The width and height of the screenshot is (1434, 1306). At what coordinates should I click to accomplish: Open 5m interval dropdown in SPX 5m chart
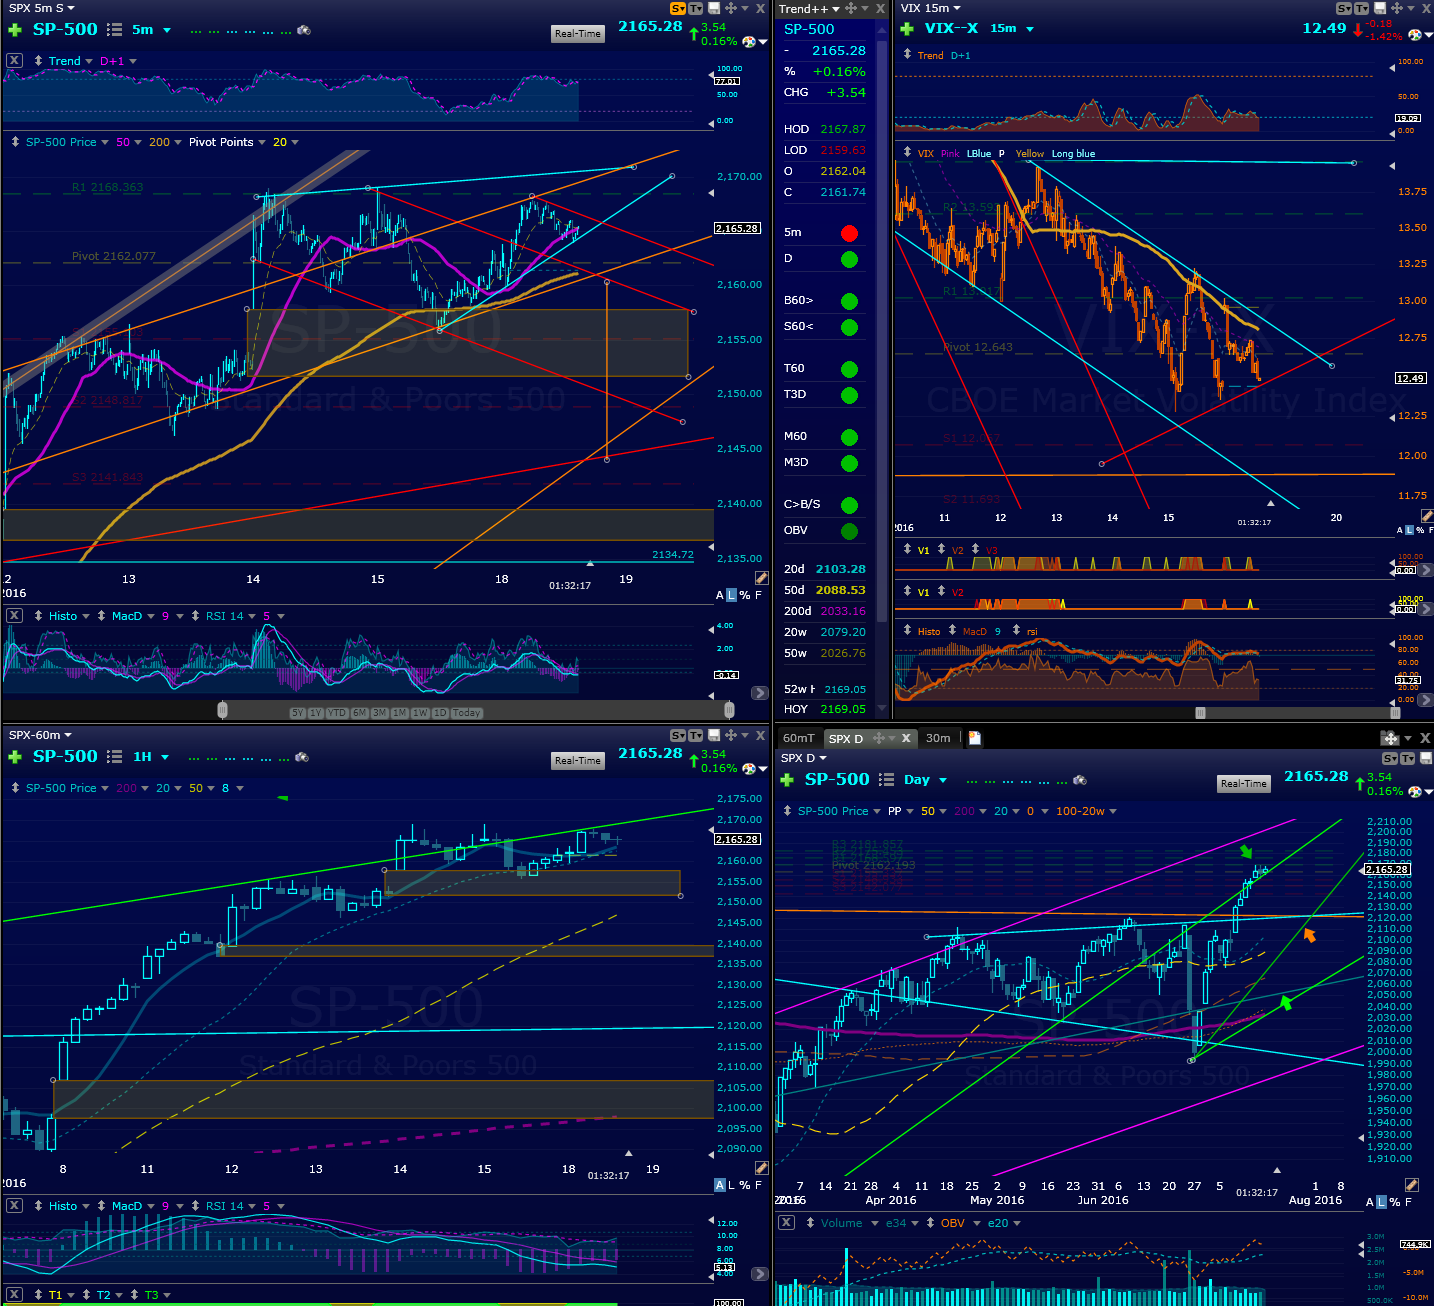click(167, 30)
